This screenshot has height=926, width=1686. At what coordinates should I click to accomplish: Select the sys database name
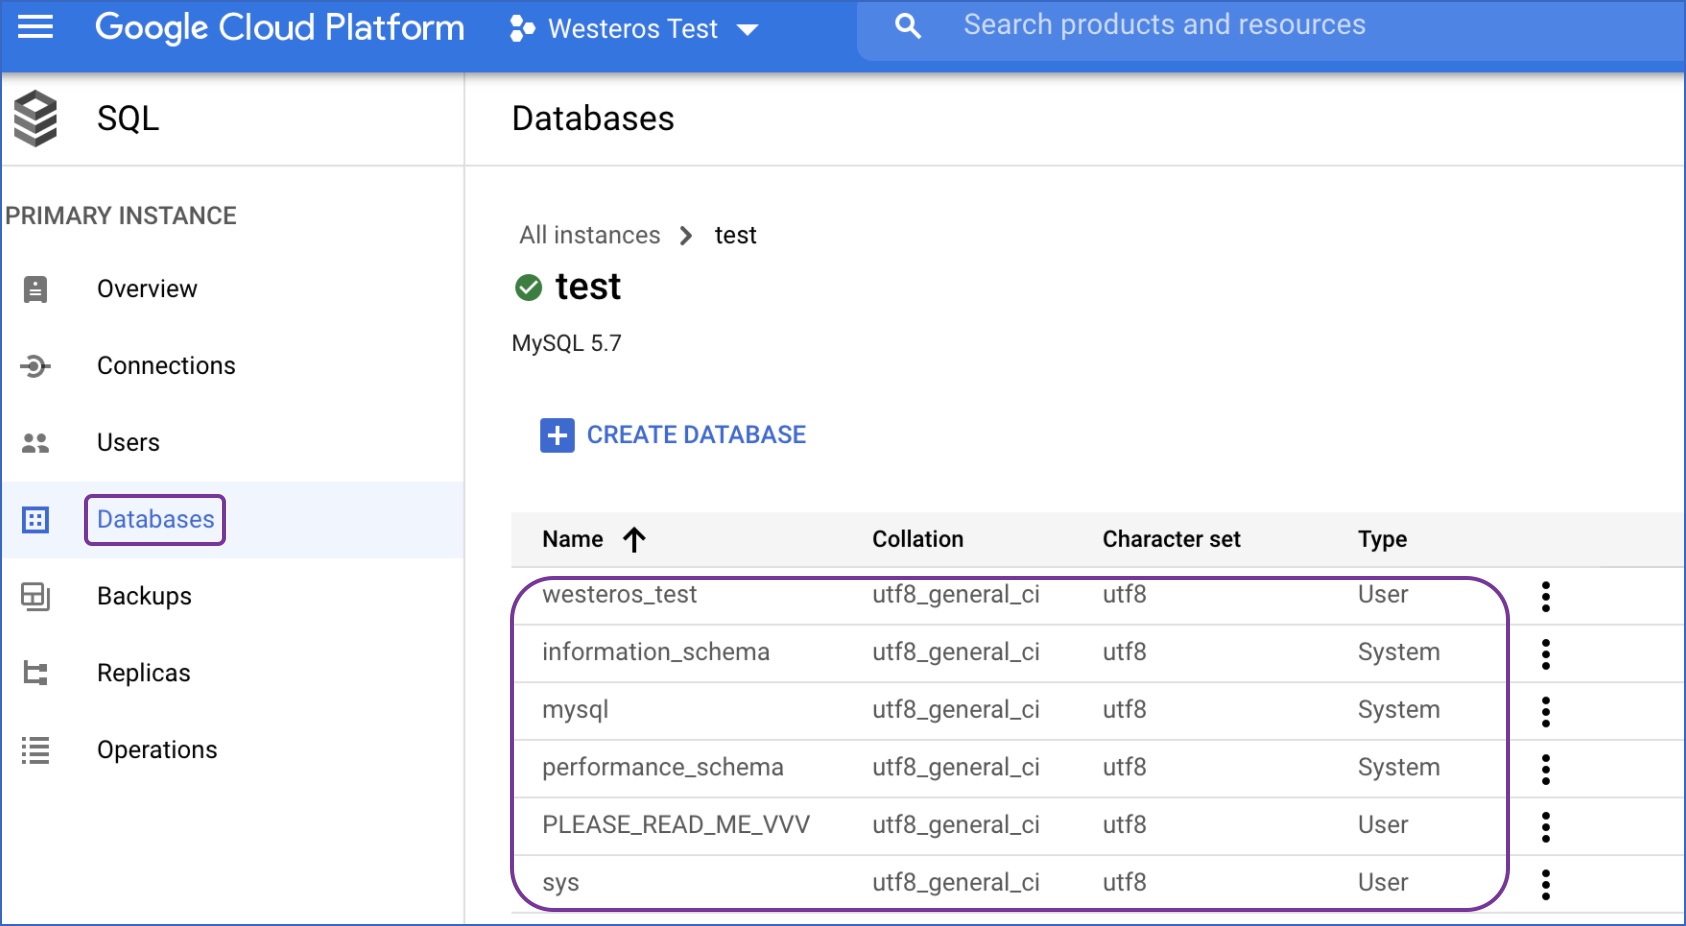561,883
